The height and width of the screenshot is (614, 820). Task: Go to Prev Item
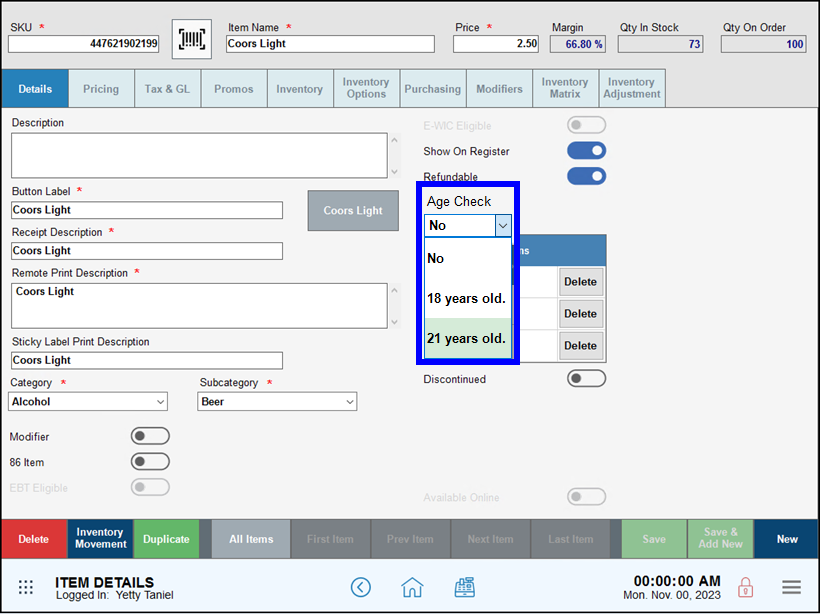pyautogui.click(x=411, y=539)
